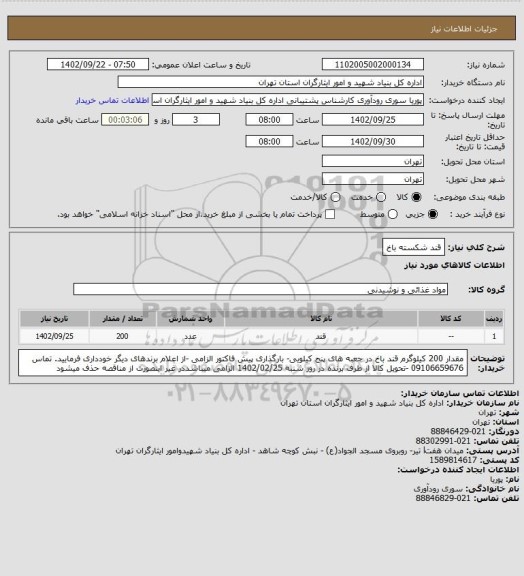Image resolution: width=524 pixels, height=576 pixels.
Task: Open the اطلاعات تماس خریدار link
Action: click(112, 100)
